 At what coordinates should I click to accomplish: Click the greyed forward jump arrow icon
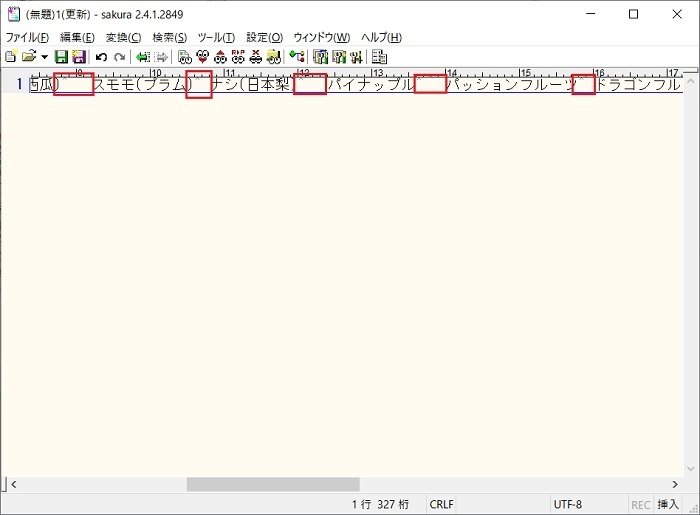click(x=161, y=57)
